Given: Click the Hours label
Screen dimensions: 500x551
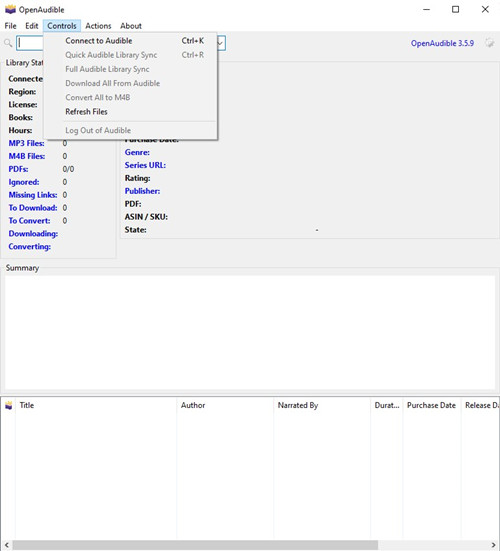Looking at the screenshot, I should [x=20, y=130].
